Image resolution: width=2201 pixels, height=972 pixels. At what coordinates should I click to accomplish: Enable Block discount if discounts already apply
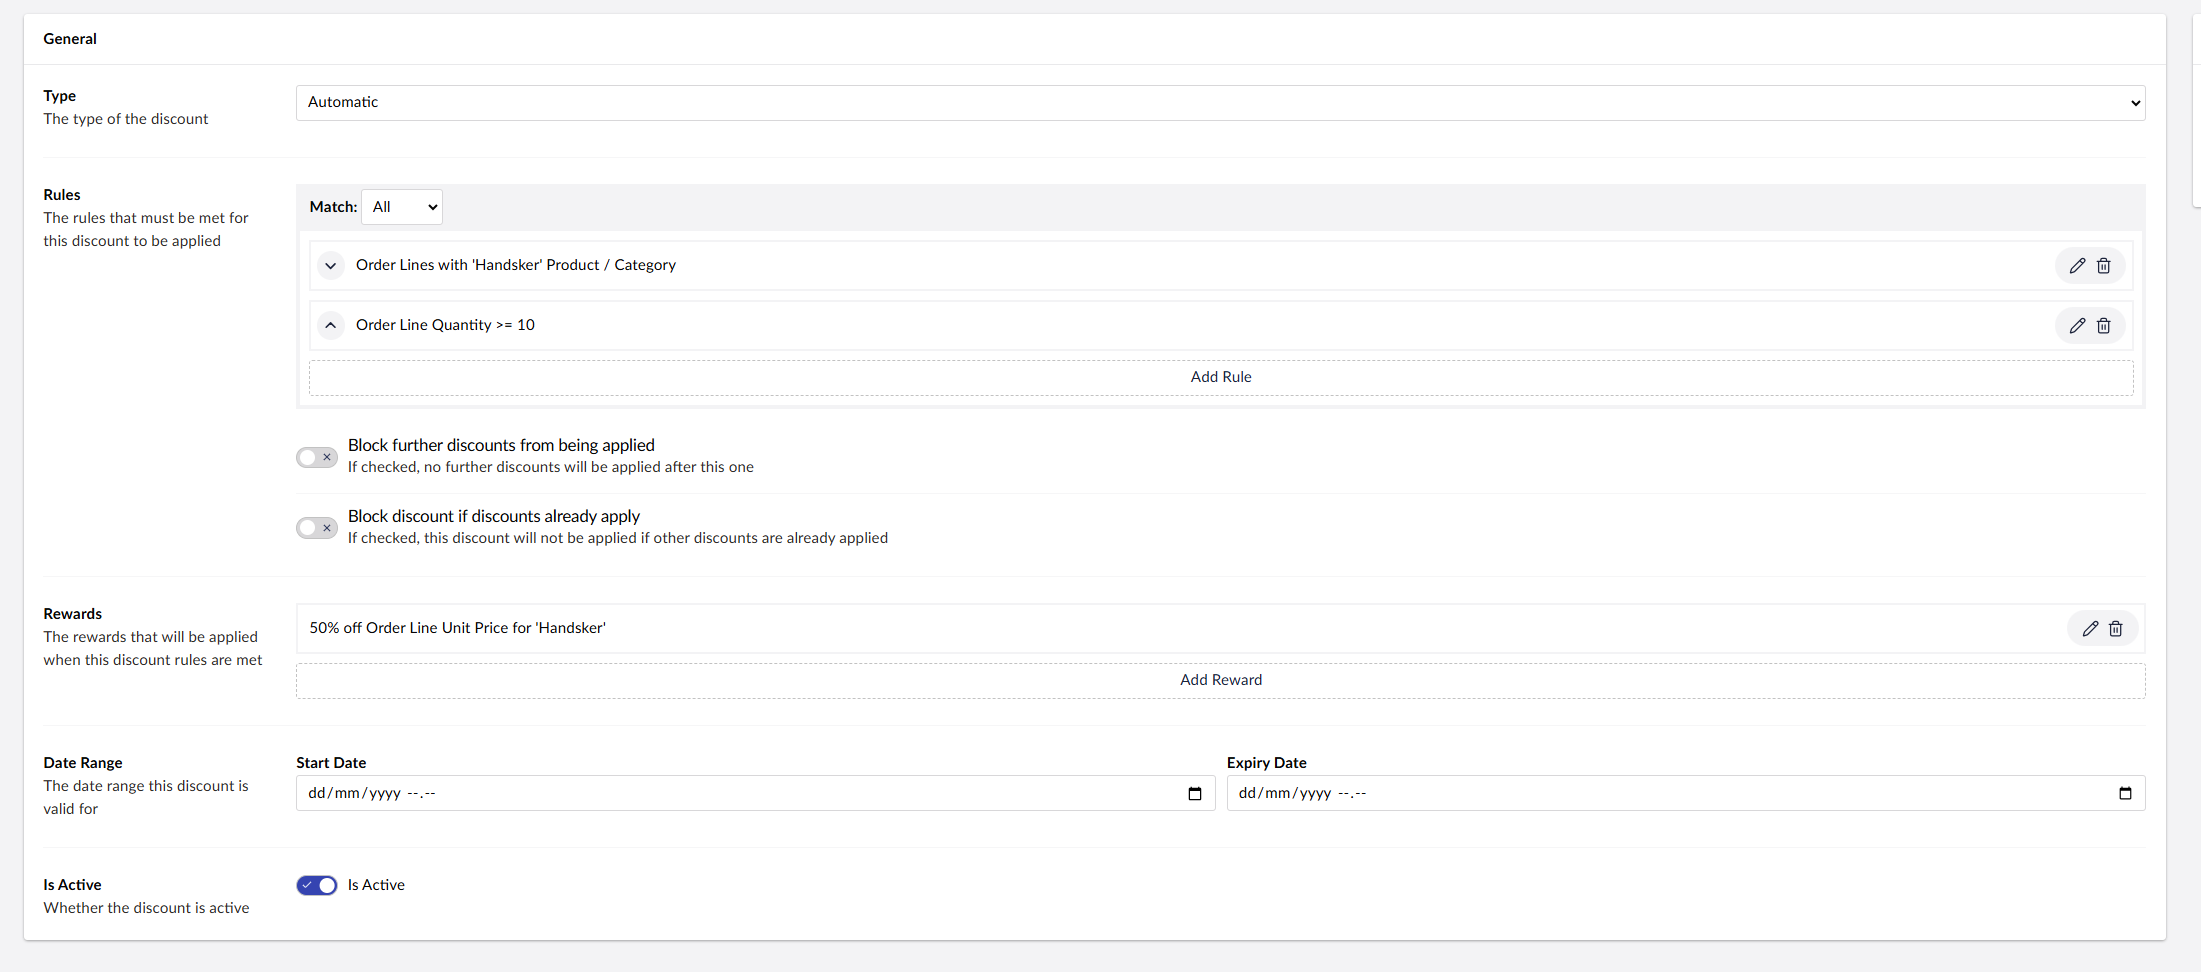[317, 528]
